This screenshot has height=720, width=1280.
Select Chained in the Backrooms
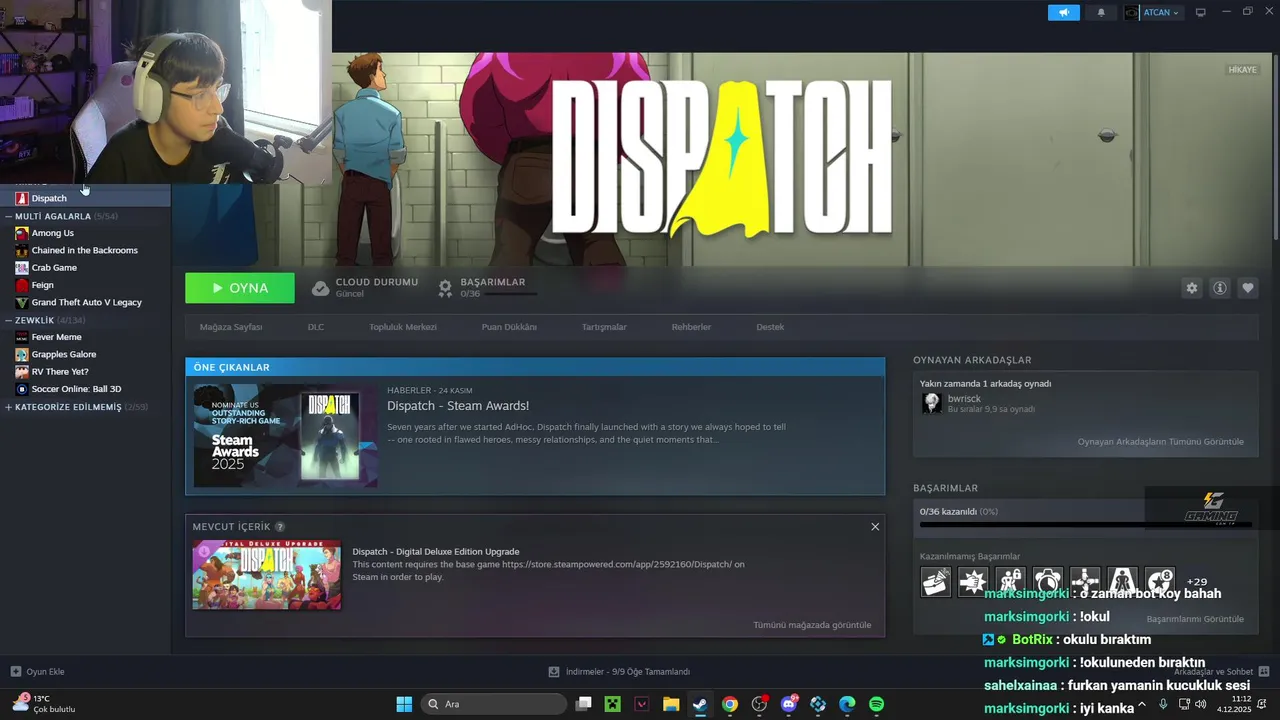point(85,250)
